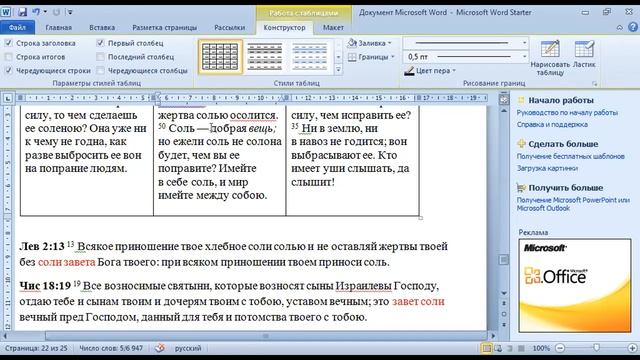Click the vertical scrollbar down arrow
The width and height of the screenshot is (640, 360).
(x=504, y=293)
